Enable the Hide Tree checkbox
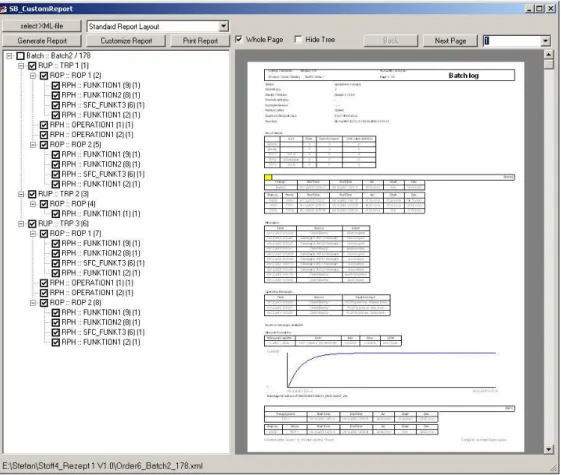The height and width of the screenshot is (475, 561). click(298, 39)
